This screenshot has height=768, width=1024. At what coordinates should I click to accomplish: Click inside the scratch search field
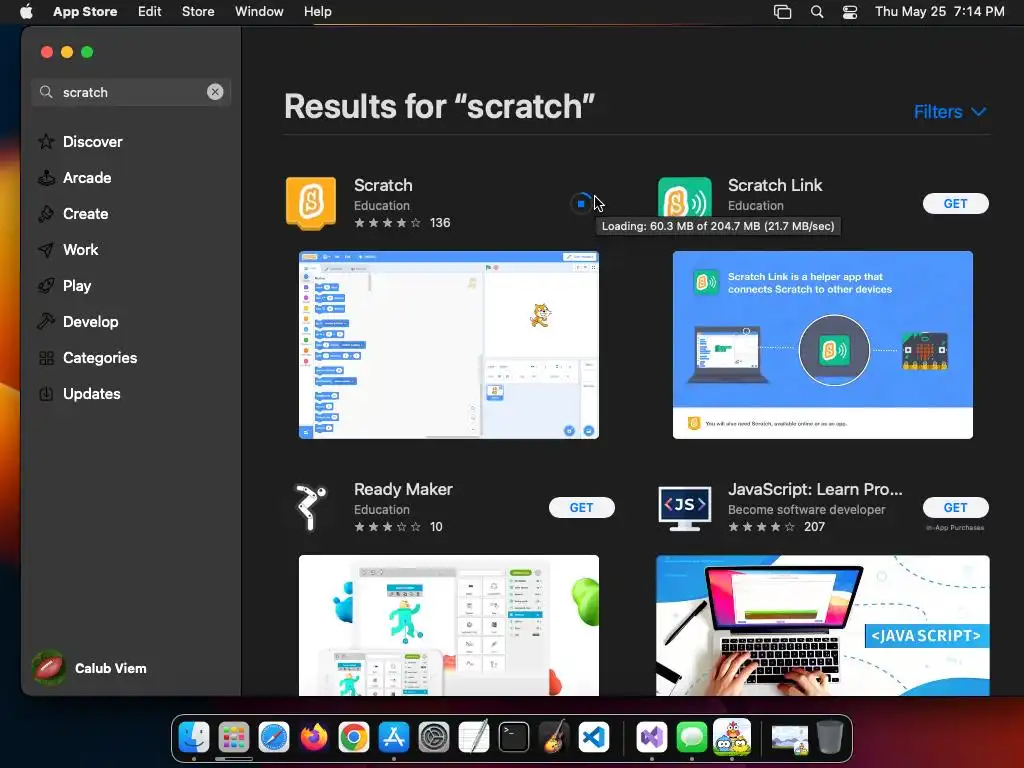(131, 92)
